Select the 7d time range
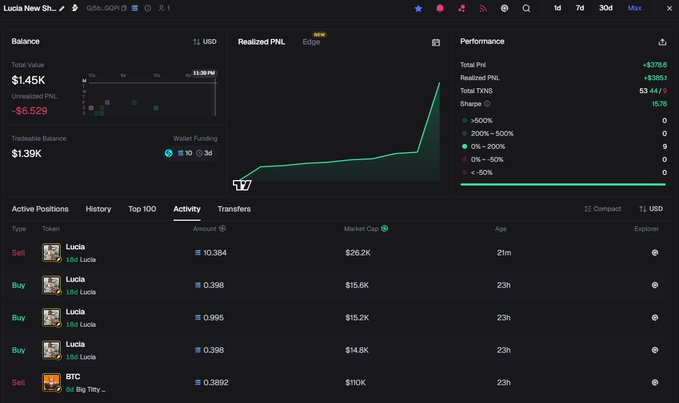The width and height of the screenshot is (679, 403). coord(580,8)
